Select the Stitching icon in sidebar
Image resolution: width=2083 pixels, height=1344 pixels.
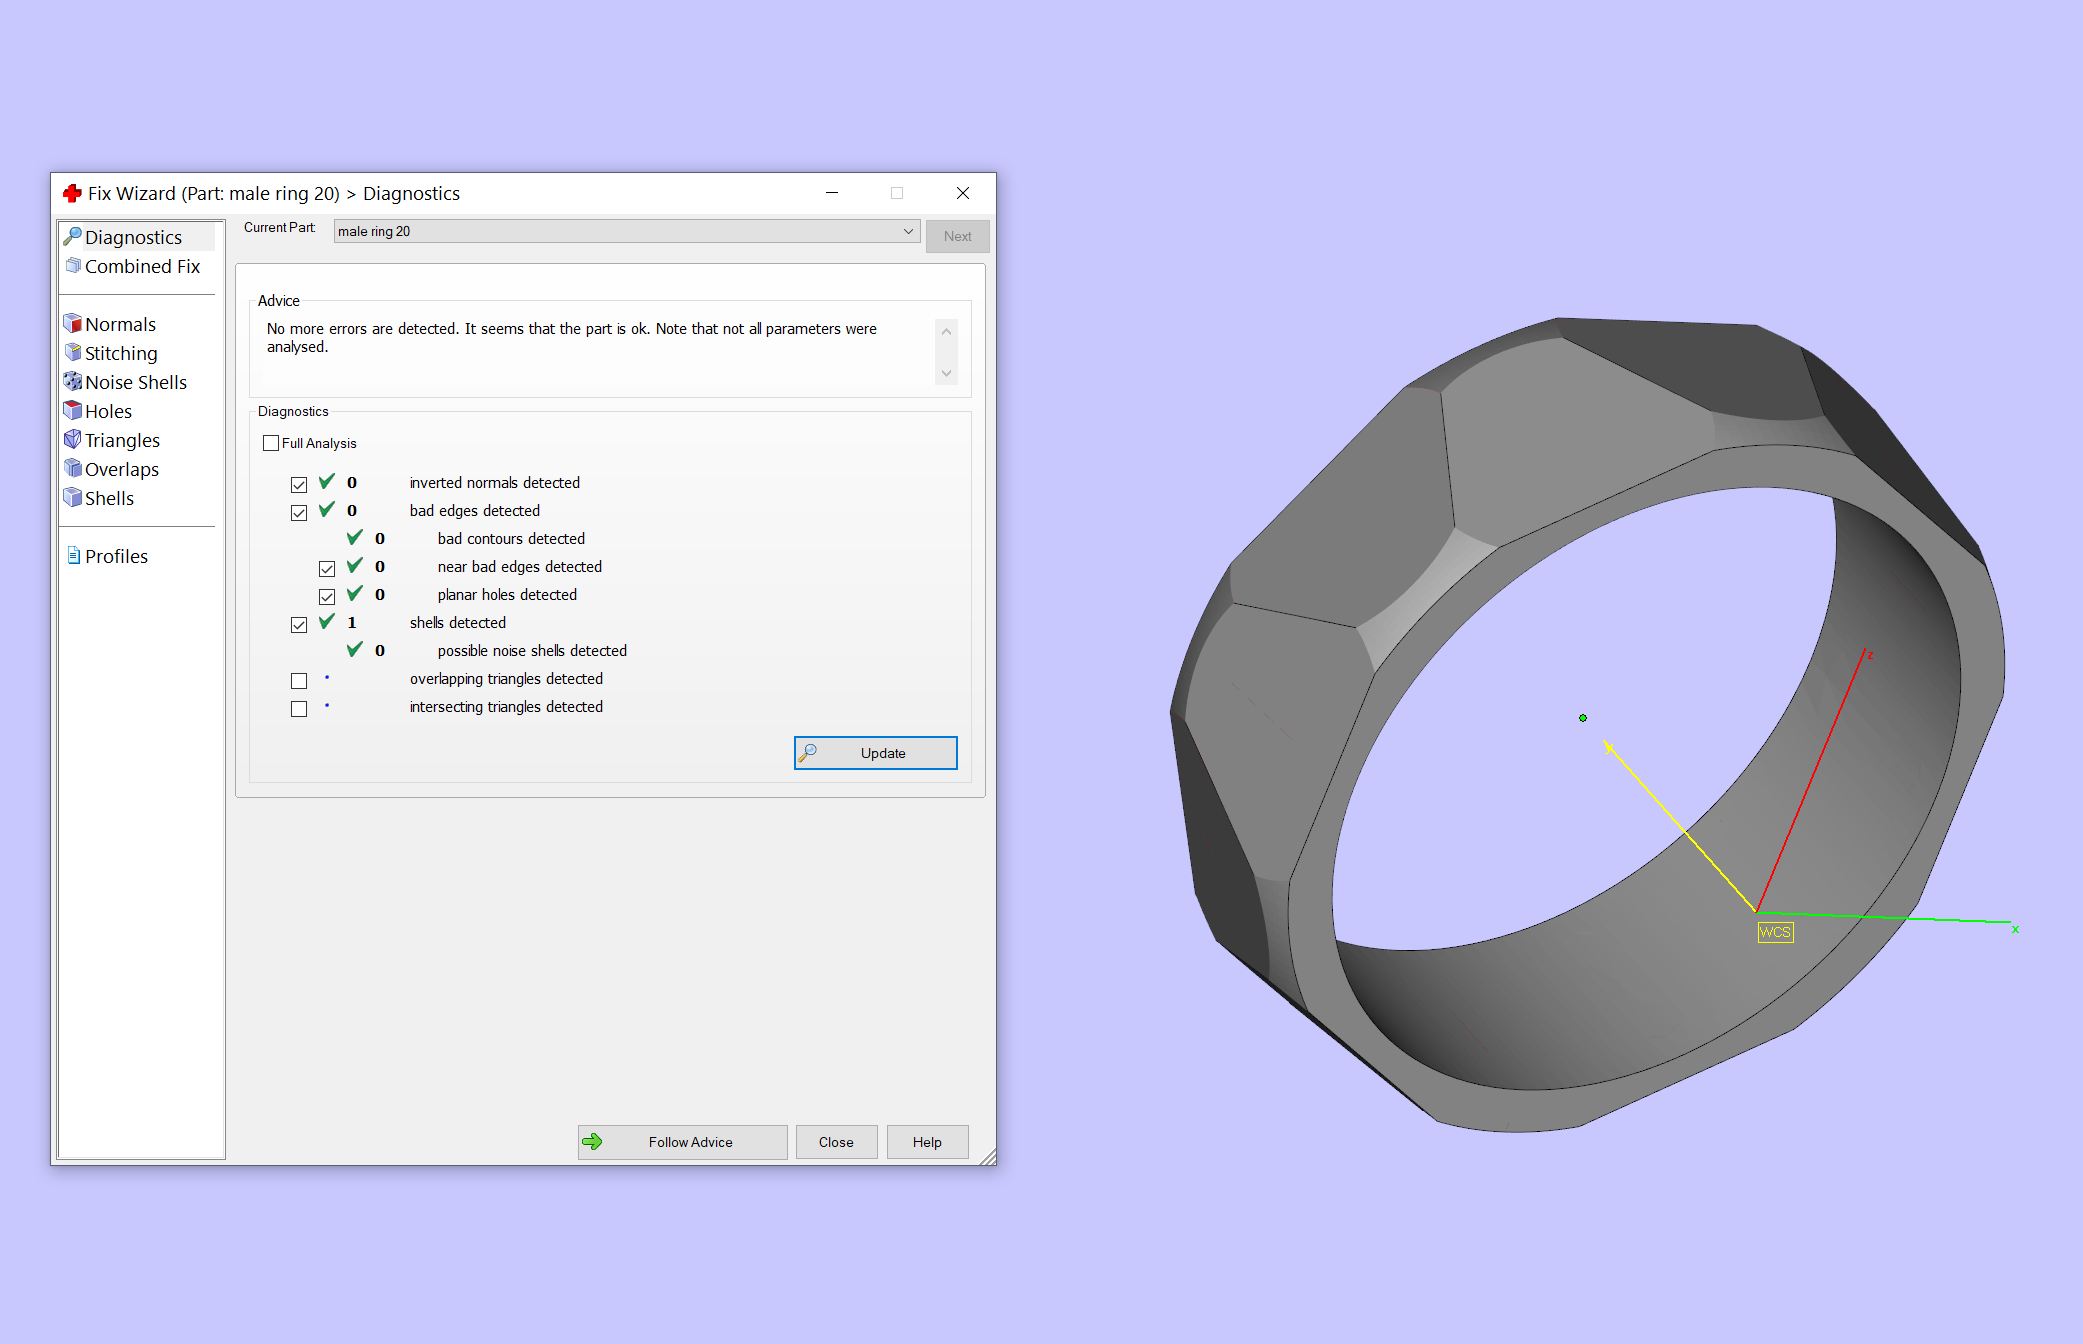tap(73, 353)
